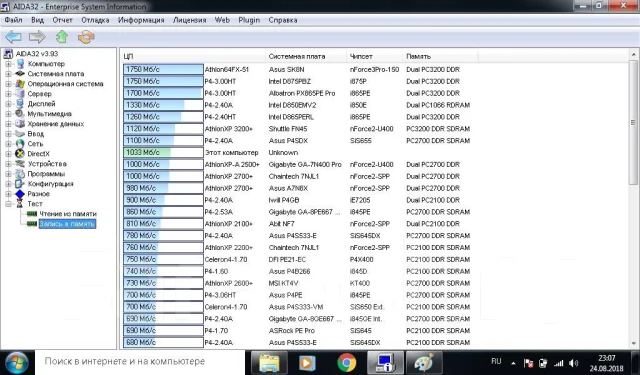640x375 pixels.
Task: Click the green Up arrow toolbar icon
Action: click(x=62, y=37)
